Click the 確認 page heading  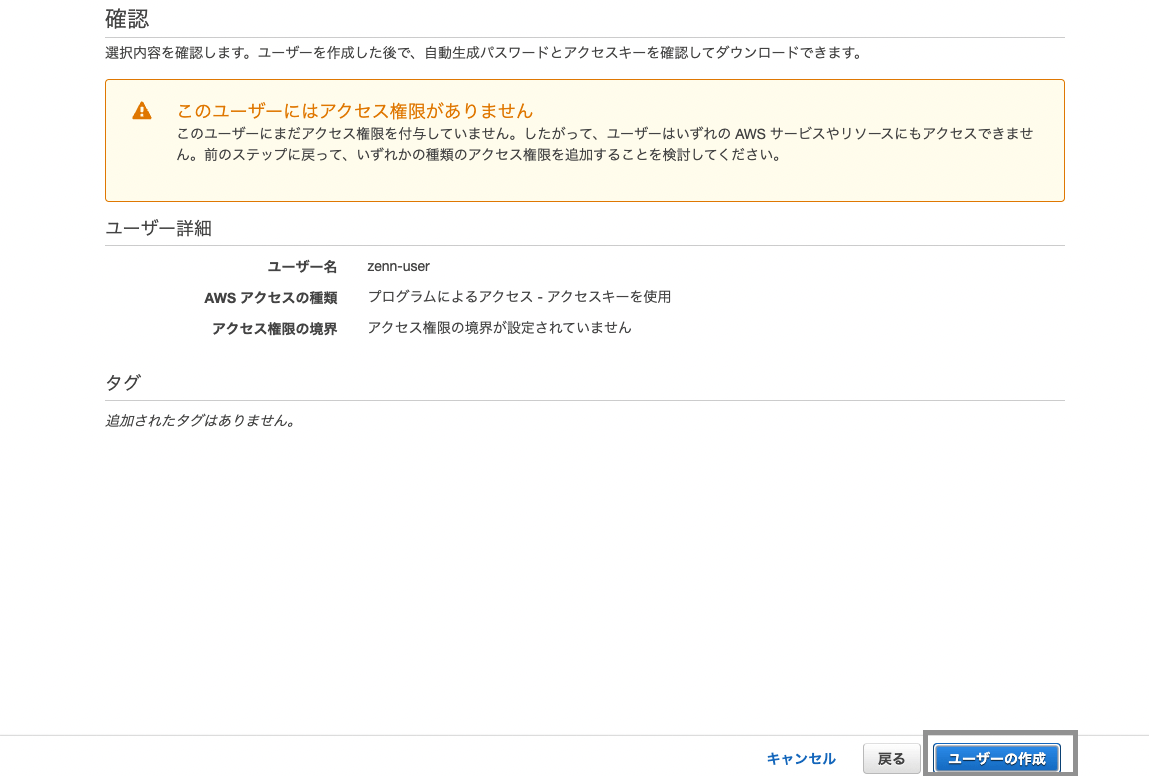click(x=127, y=18)
